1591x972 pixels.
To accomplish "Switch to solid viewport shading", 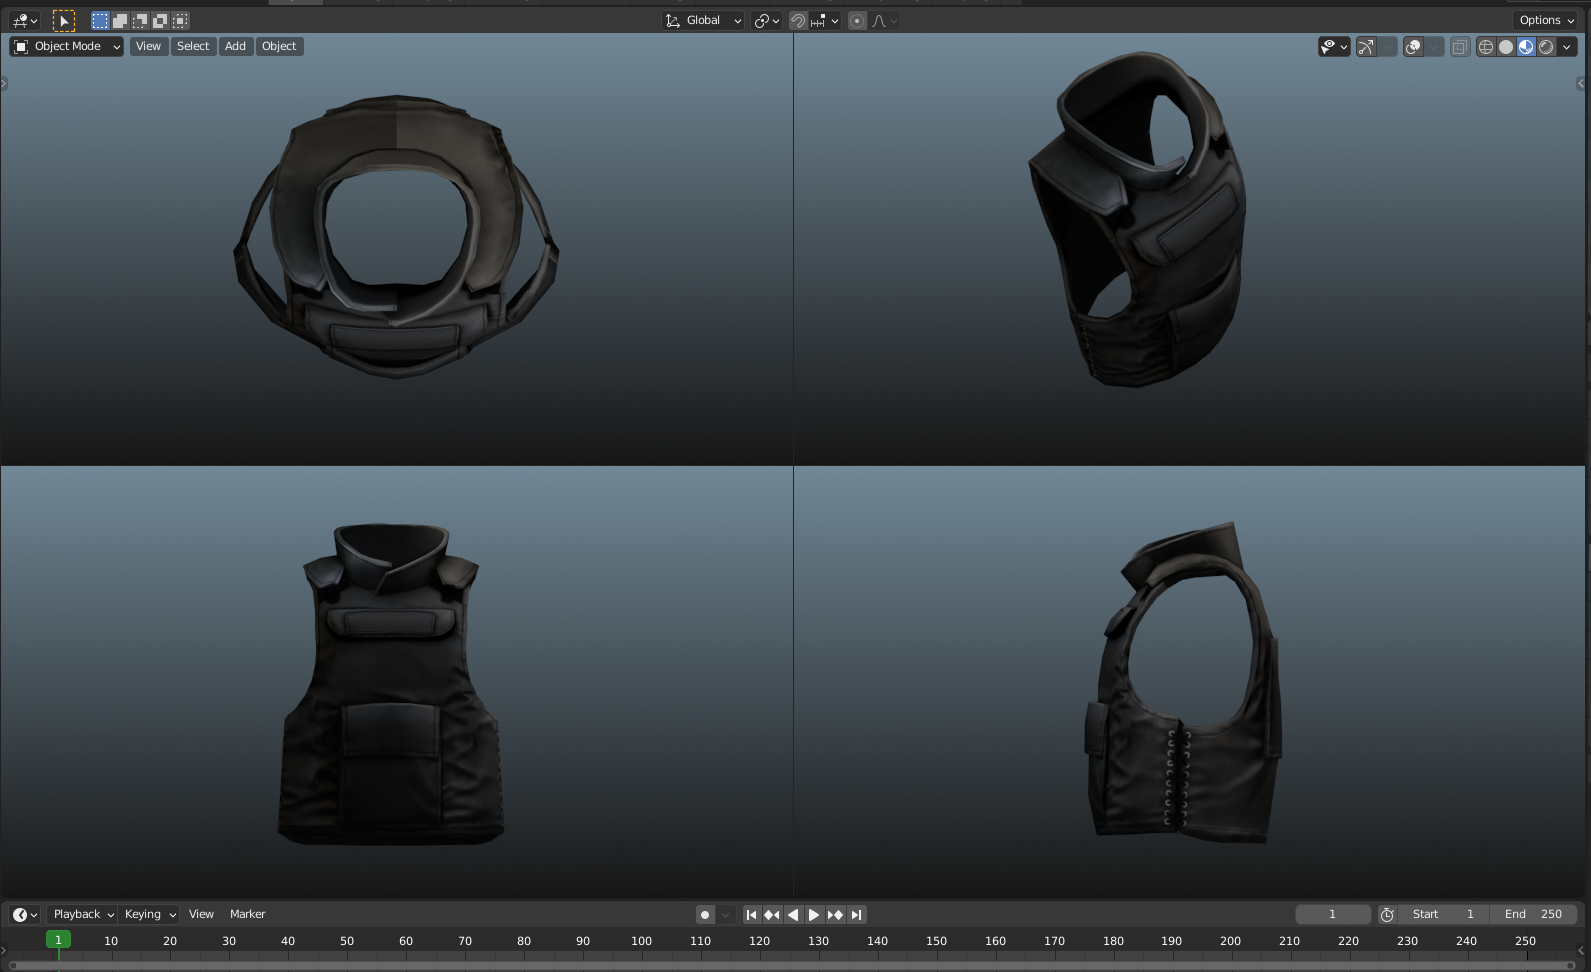I will click(1506, 47).
